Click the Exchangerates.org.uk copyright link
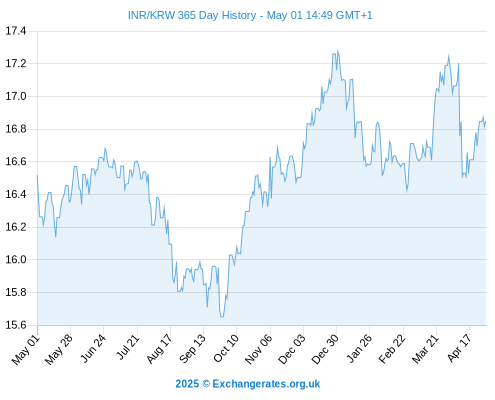The height and width of the screenshot is (400, 495). point(266,384)
